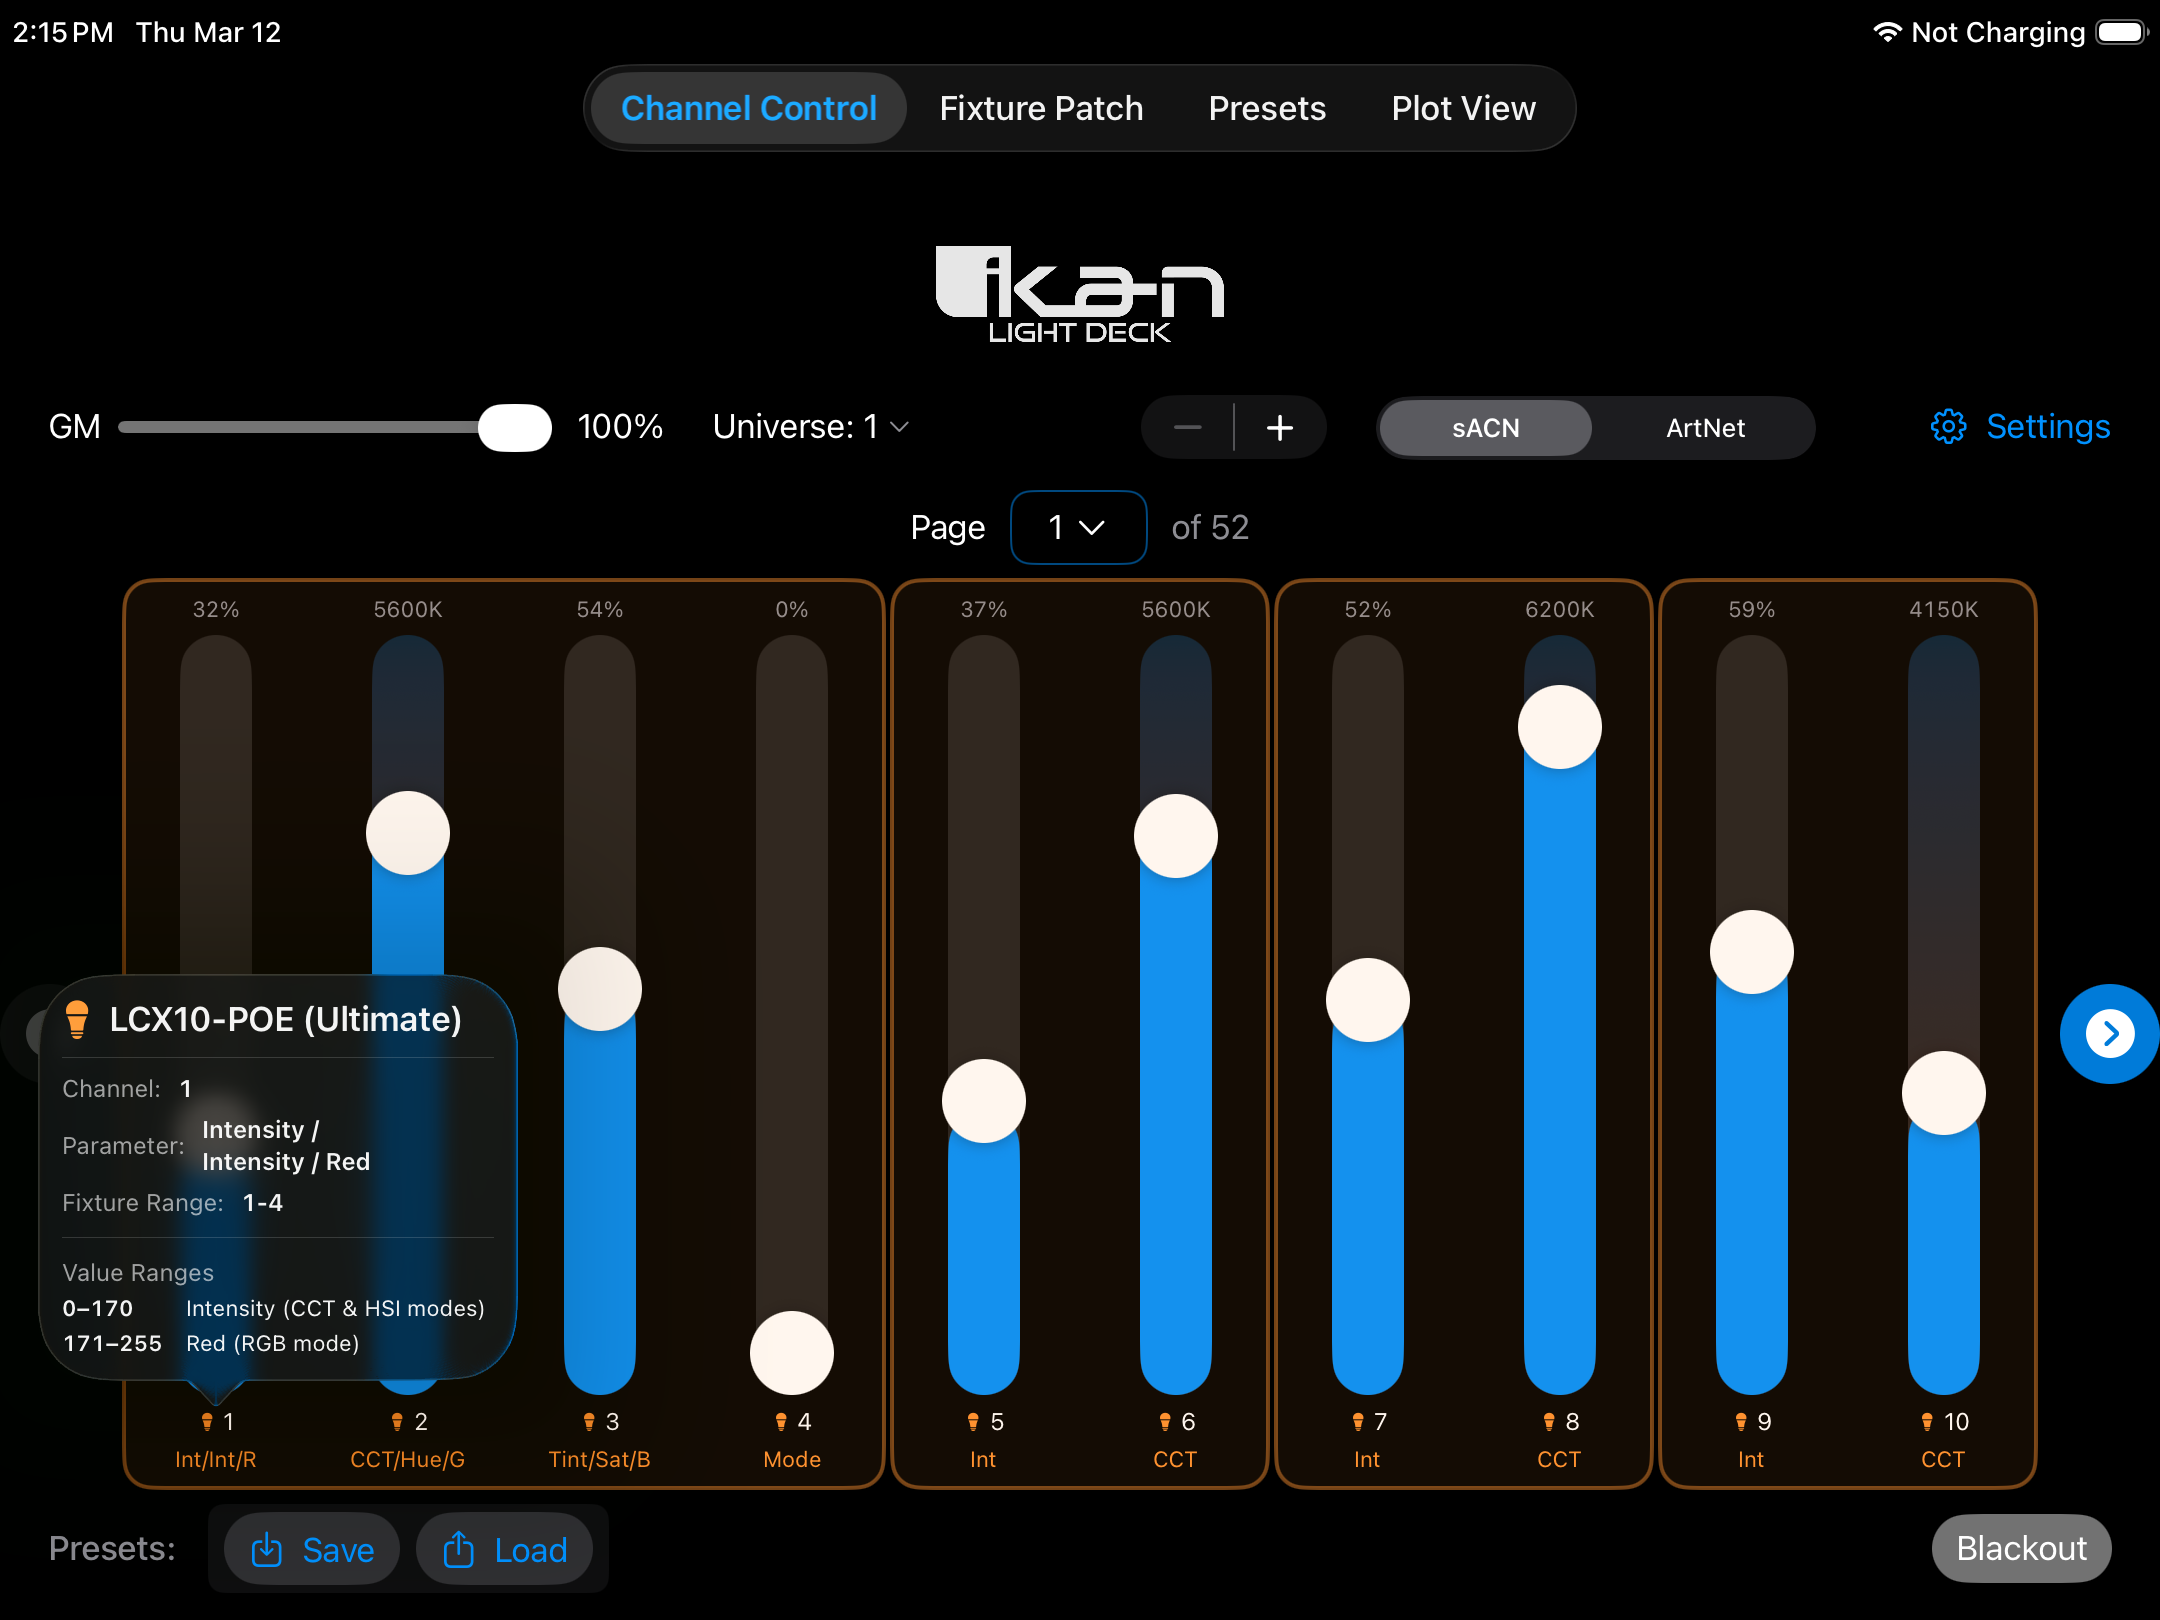Expand the Universe: 1 dropdown

click(811, 427)
